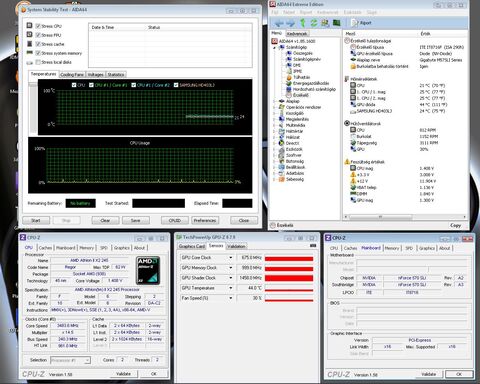This screenshot has height=384, width=480.
Task: Toggle the Stress system memory checkbox
Action: [38, 53]
